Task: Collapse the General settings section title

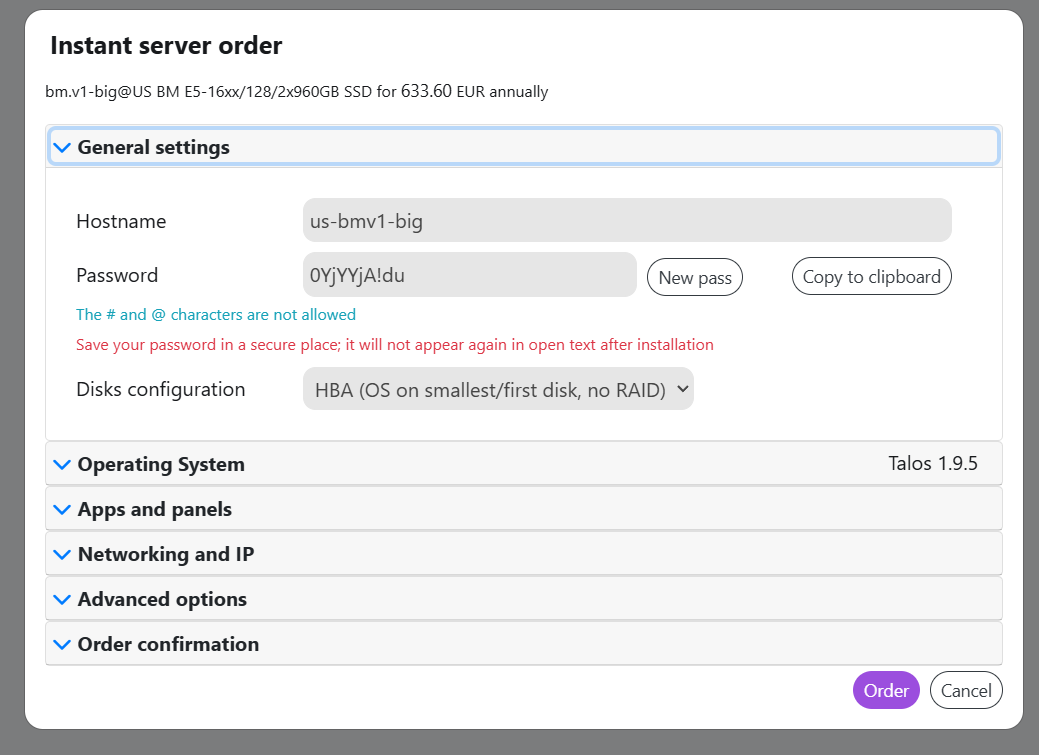Action: [x=154, y=148]
